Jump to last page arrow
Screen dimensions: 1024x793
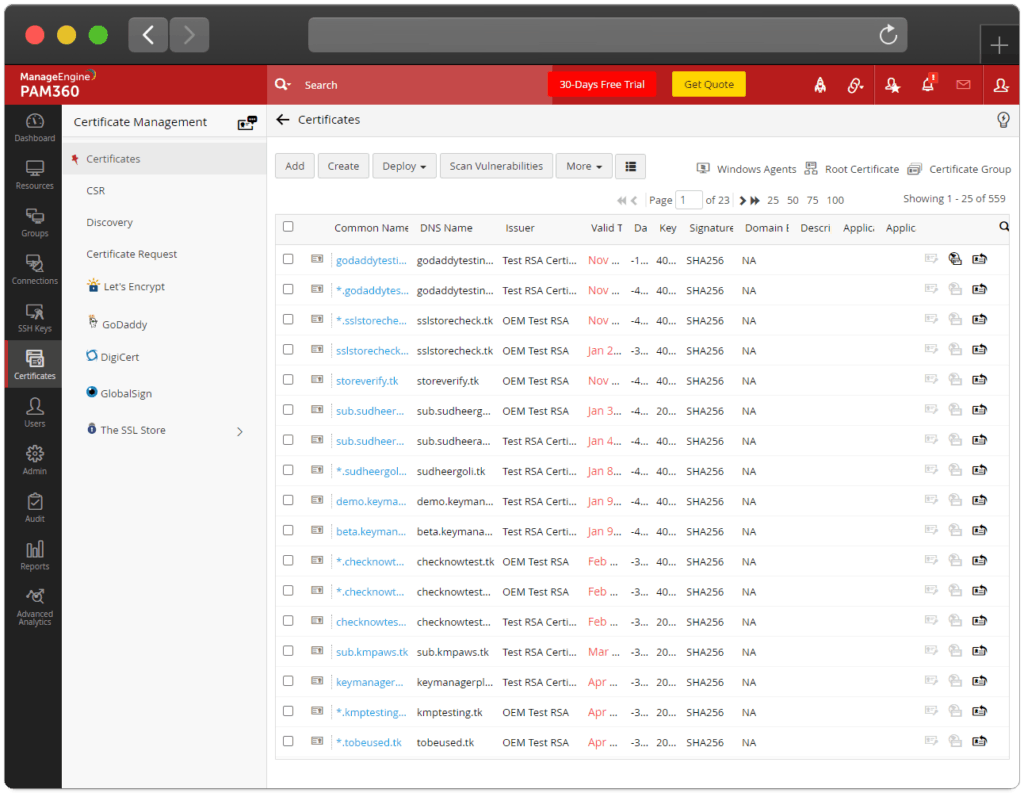755,201
